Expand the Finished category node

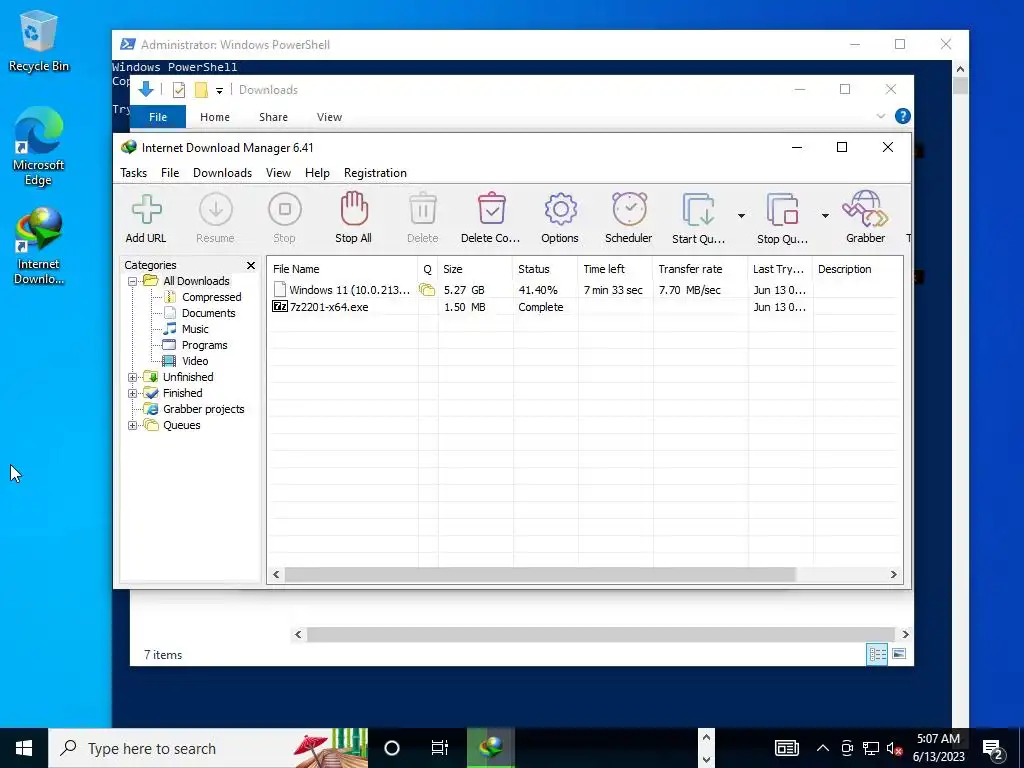(x=133, y=394)
